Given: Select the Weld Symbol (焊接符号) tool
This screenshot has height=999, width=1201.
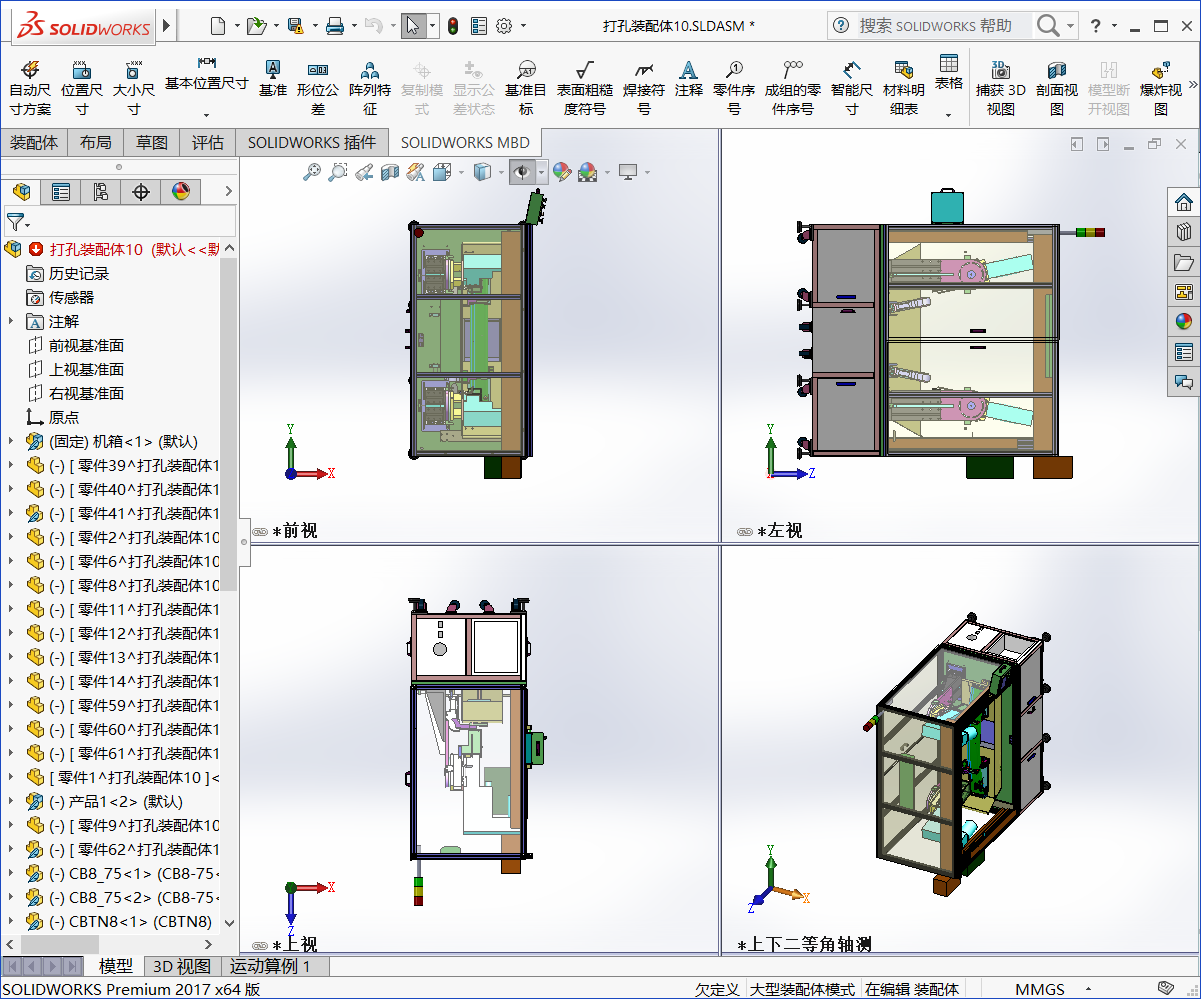Looking at the screenshot, I should coord(644,86).
